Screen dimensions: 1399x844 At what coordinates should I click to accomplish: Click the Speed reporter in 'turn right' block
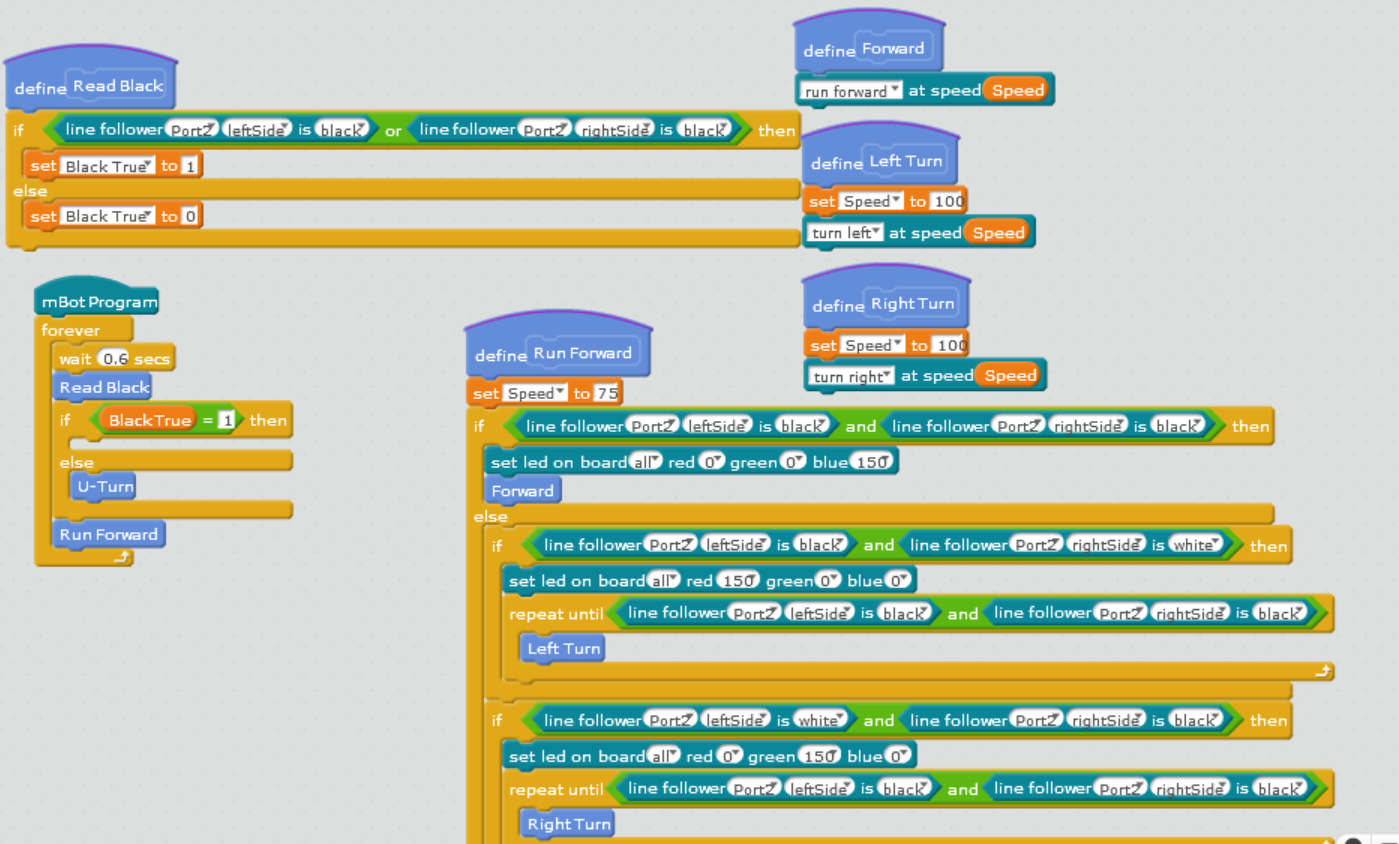pyautogui.click(x=1010, y=376)
